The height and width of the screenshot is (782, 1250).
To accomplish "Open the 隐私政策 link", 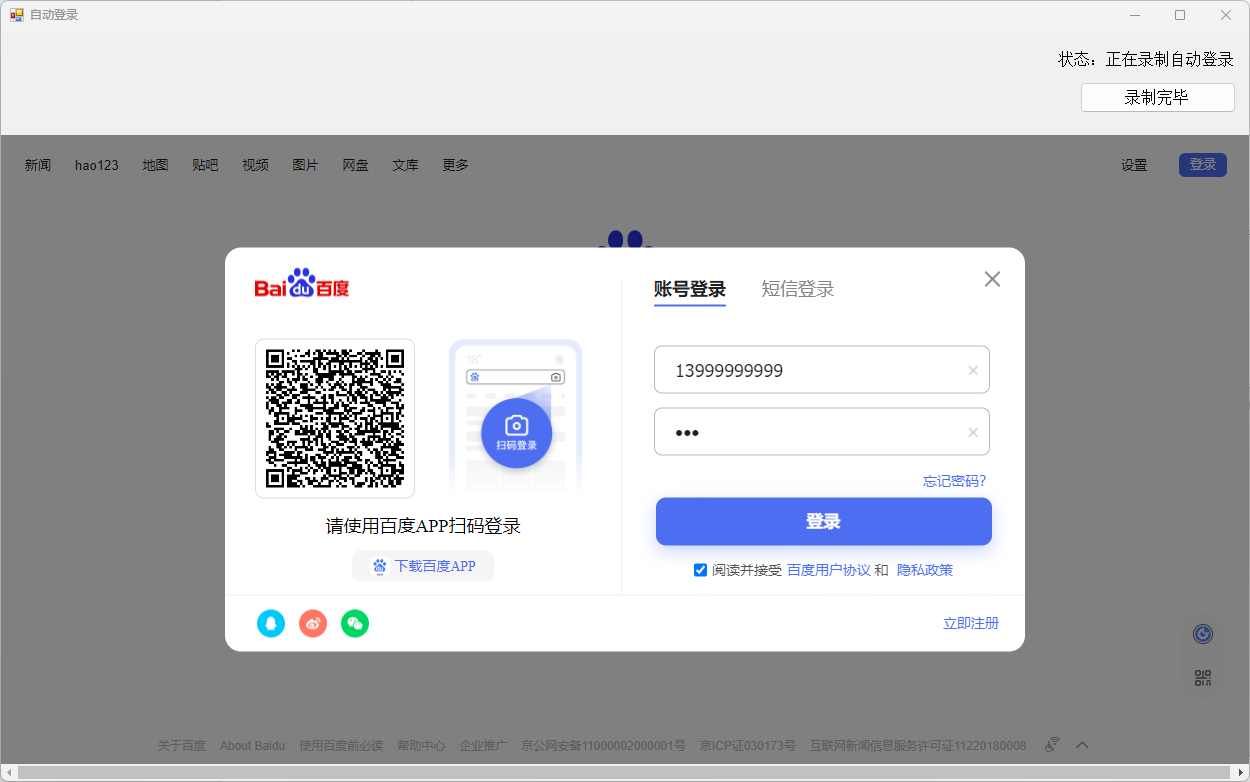I will [x=925, y=570].
